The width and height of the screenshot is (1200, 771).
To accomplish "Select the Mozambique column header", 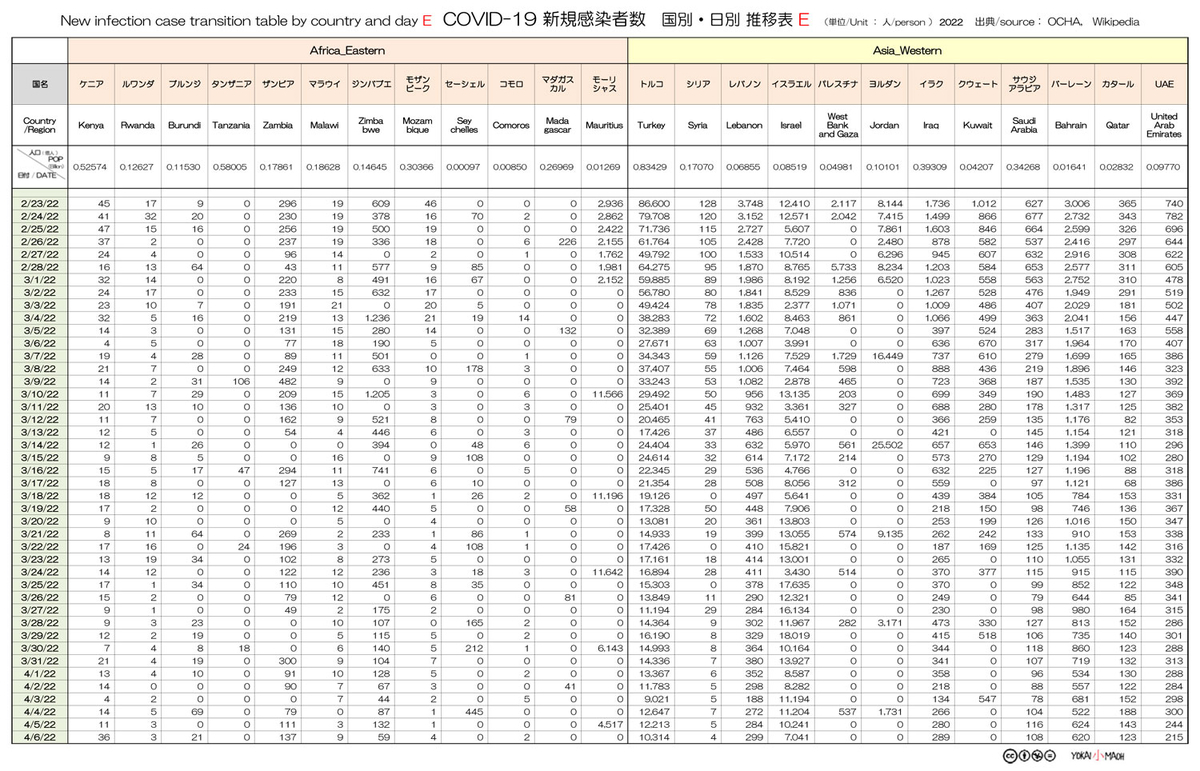I will tap(418, 126).
